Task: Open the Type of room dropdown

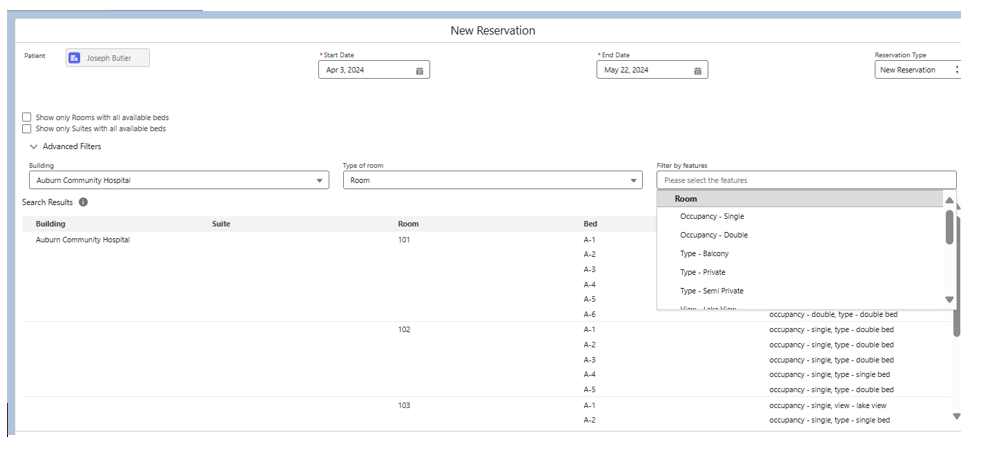Action: (492, 181)
